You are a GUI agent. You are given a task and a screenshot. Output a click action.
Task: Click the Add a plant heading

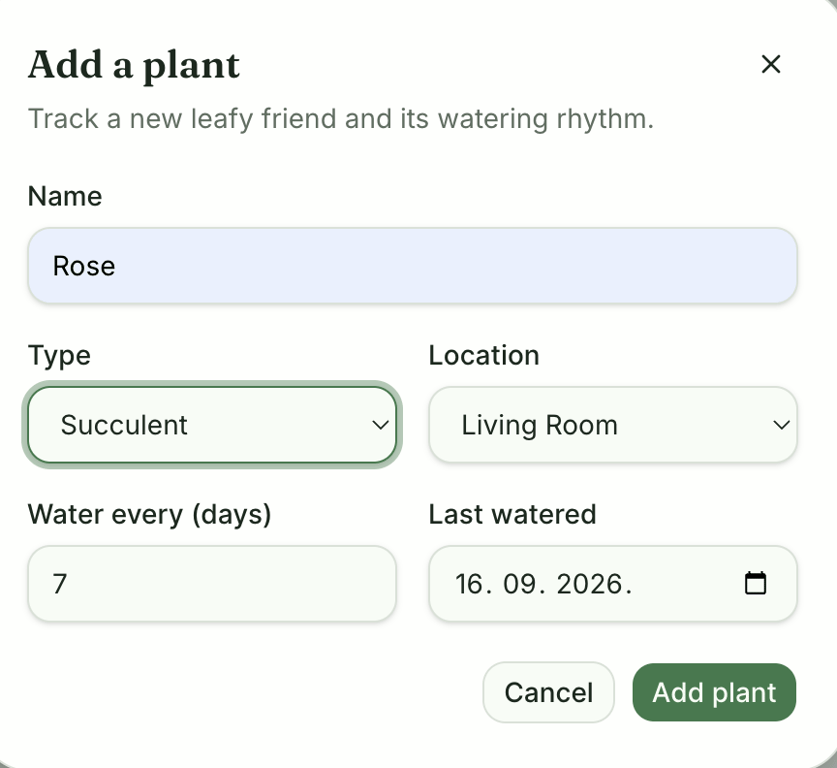(134, 65)
